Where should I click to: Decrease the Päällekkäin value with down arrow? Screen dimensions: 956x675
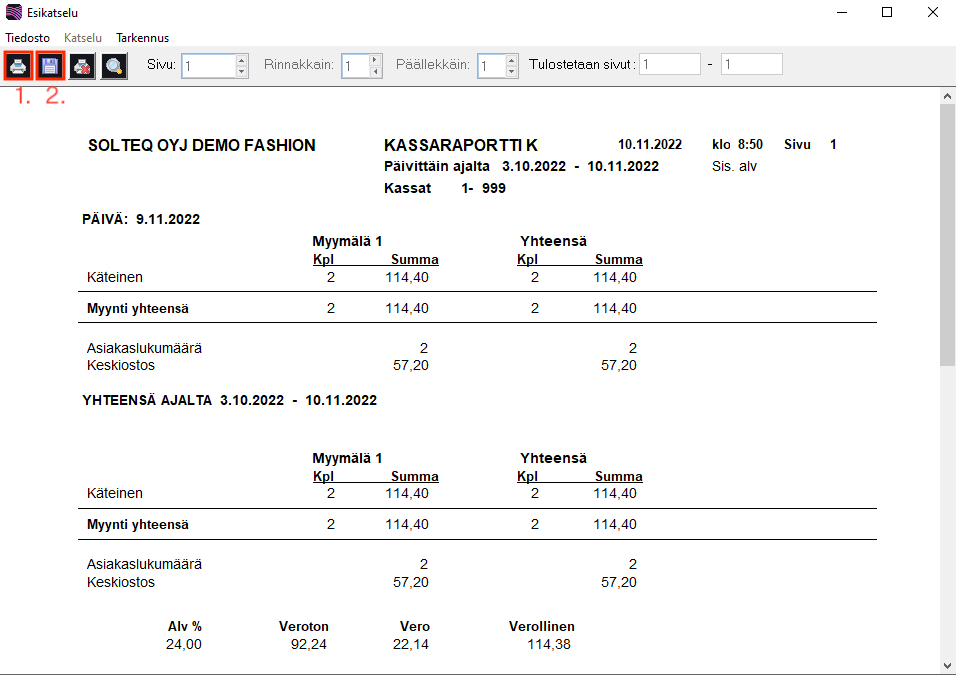(511, 72)
